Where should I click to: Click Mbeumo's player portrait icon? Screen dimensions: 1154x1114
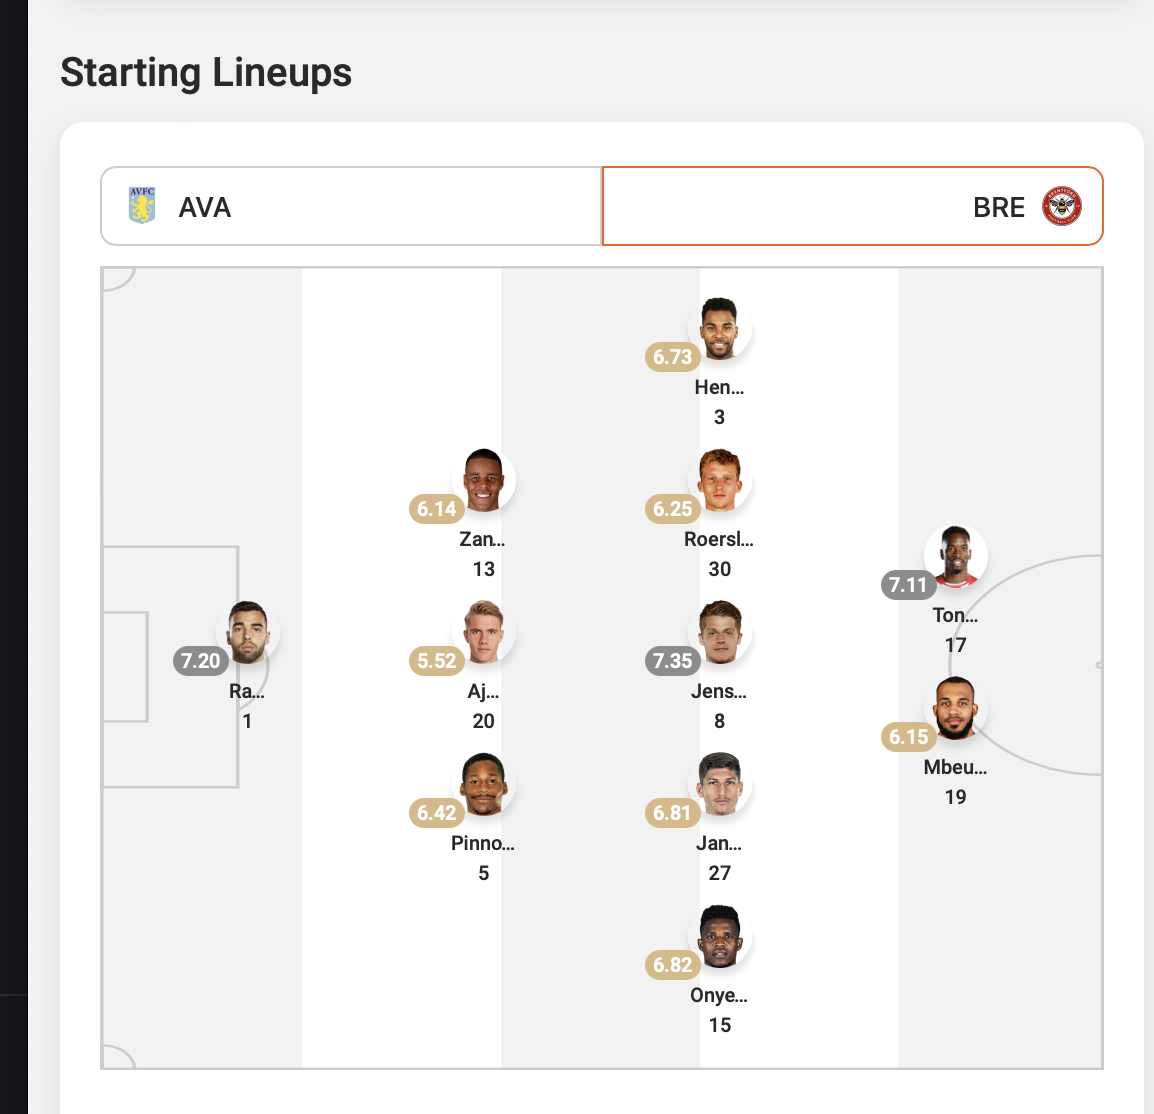pos(955,709)
